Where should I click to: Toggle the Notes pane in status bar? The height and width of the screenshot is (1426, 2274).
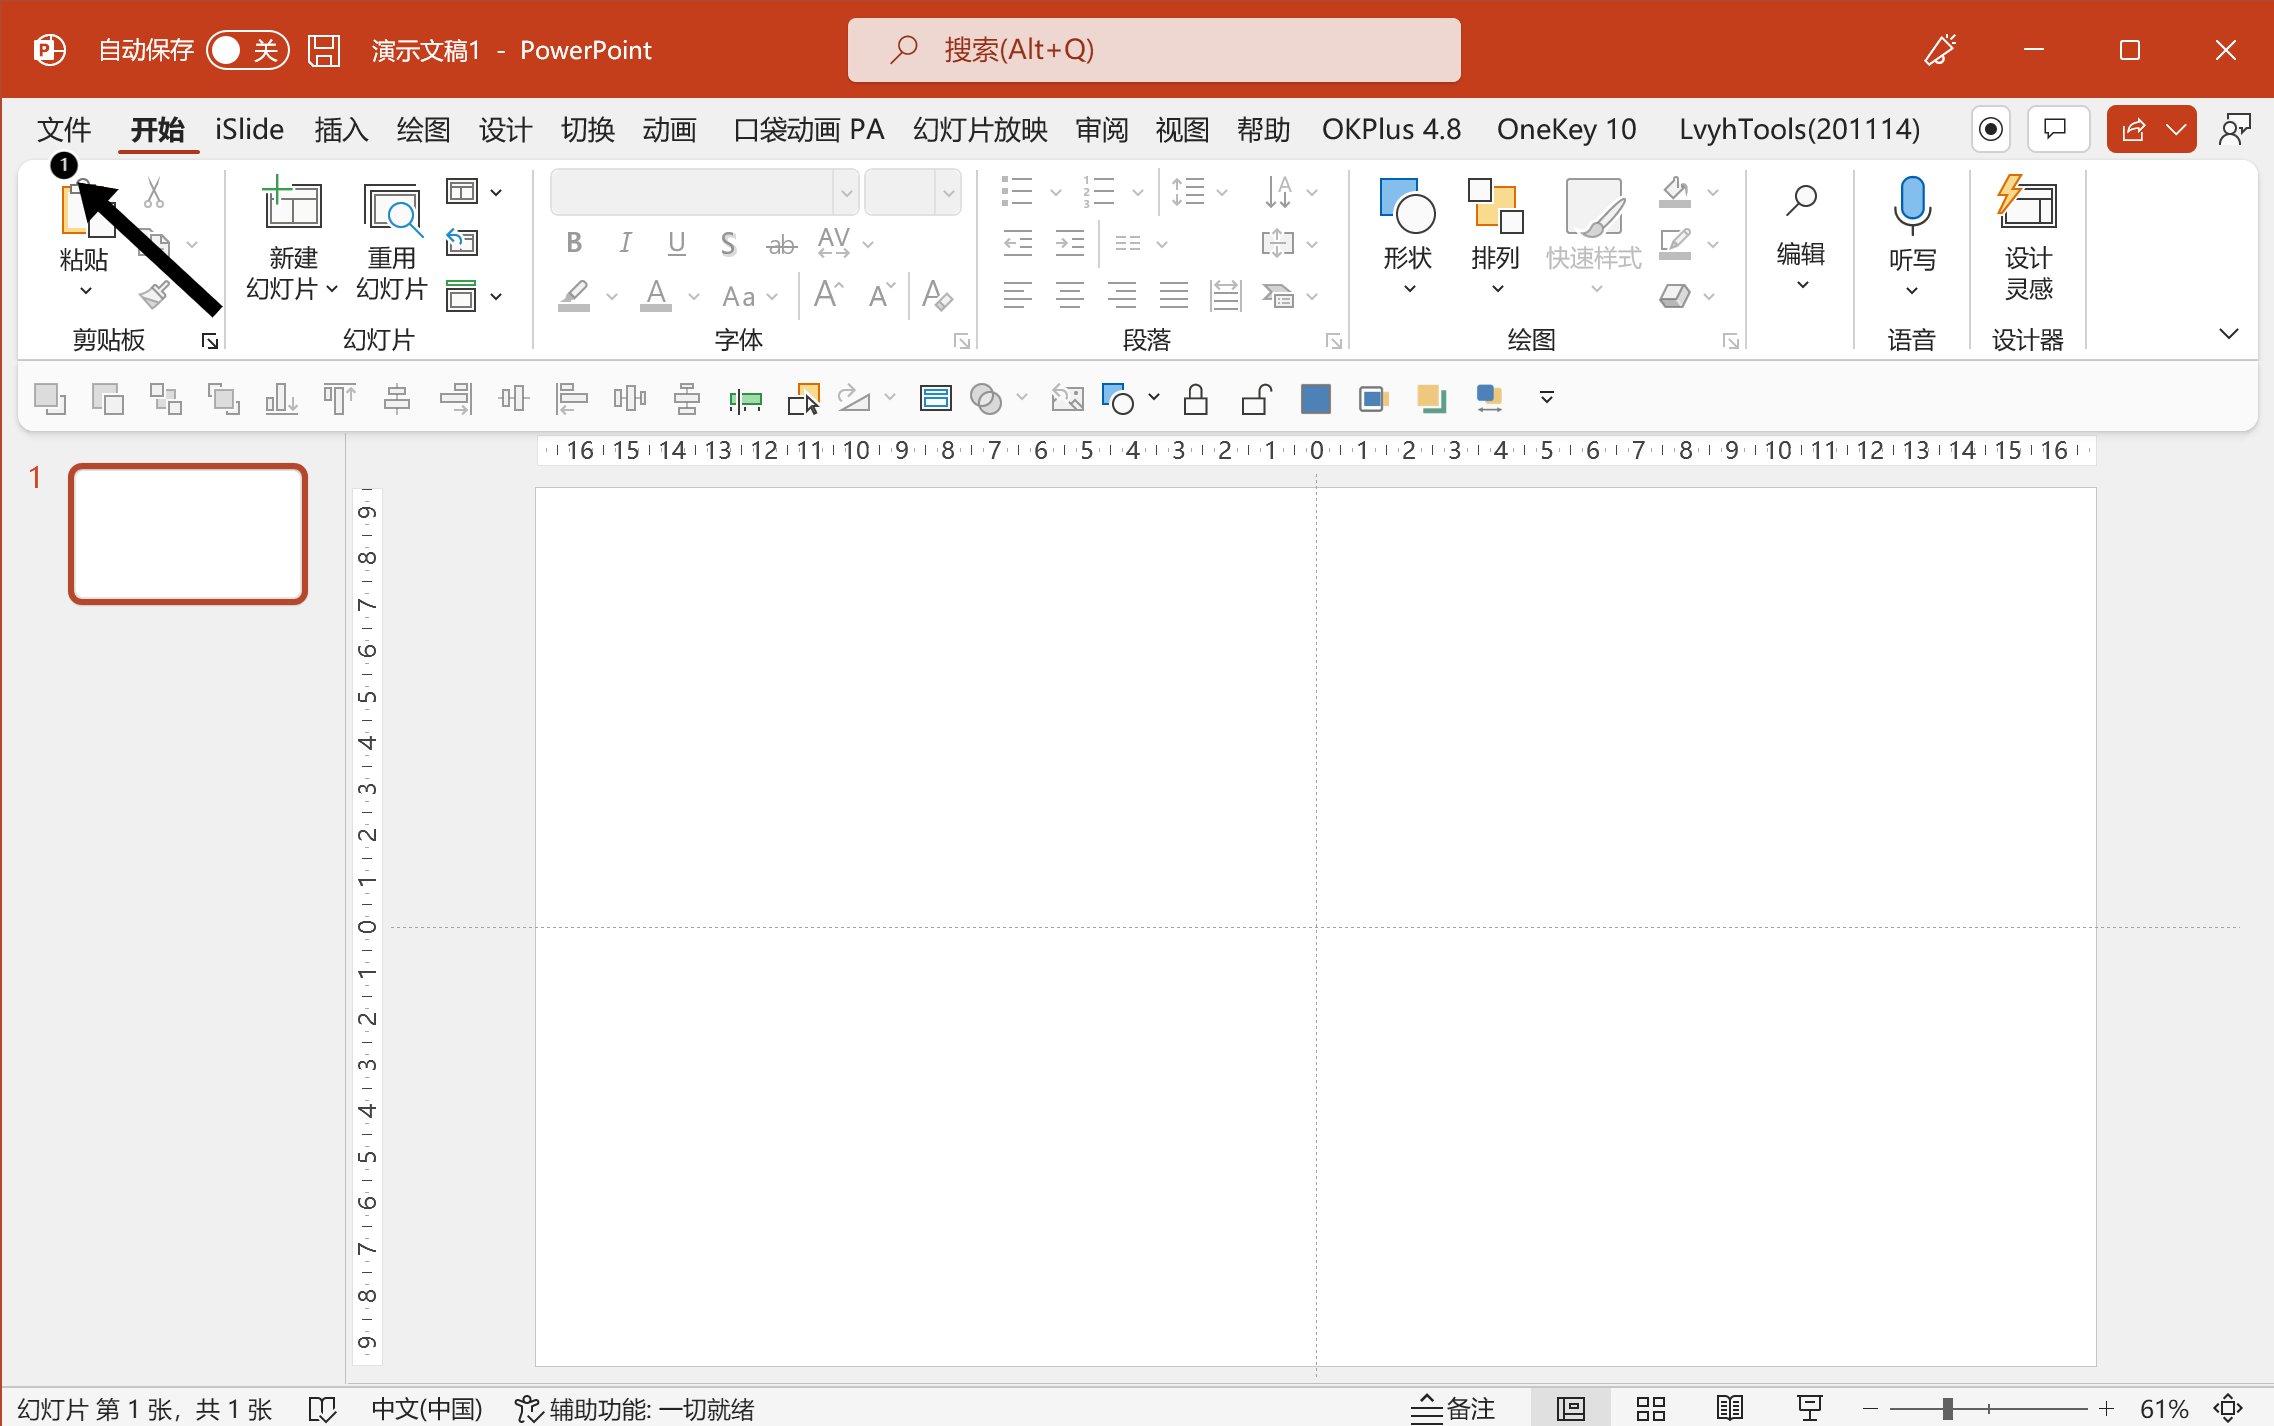point(1453,1409)
